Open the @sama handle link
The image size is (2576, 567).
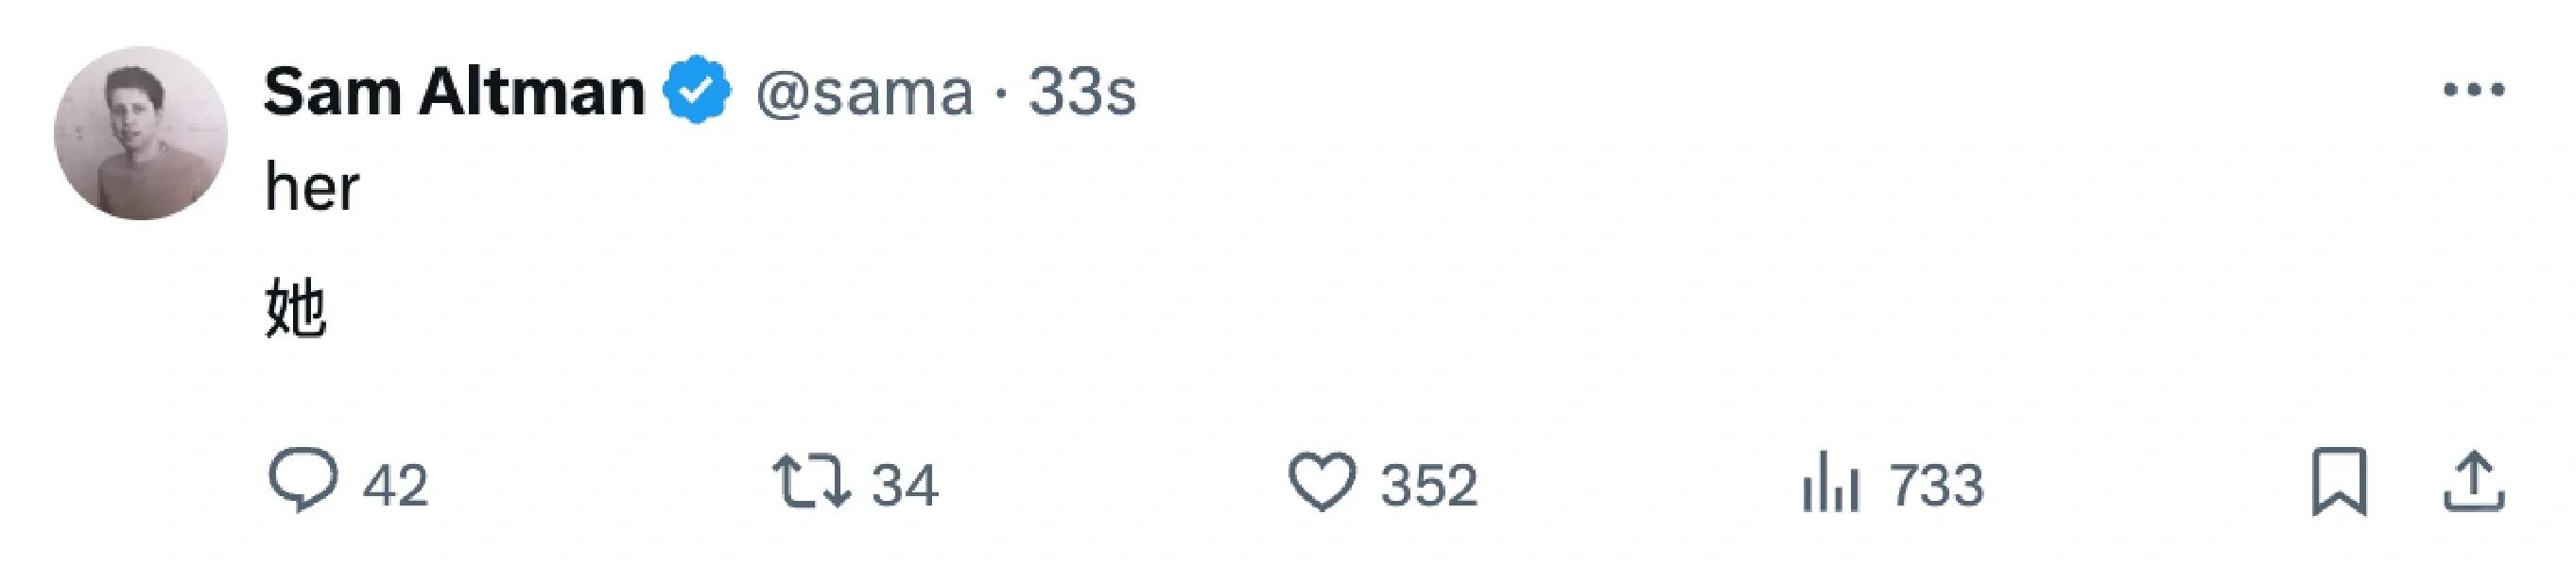[x=863, y=93]
